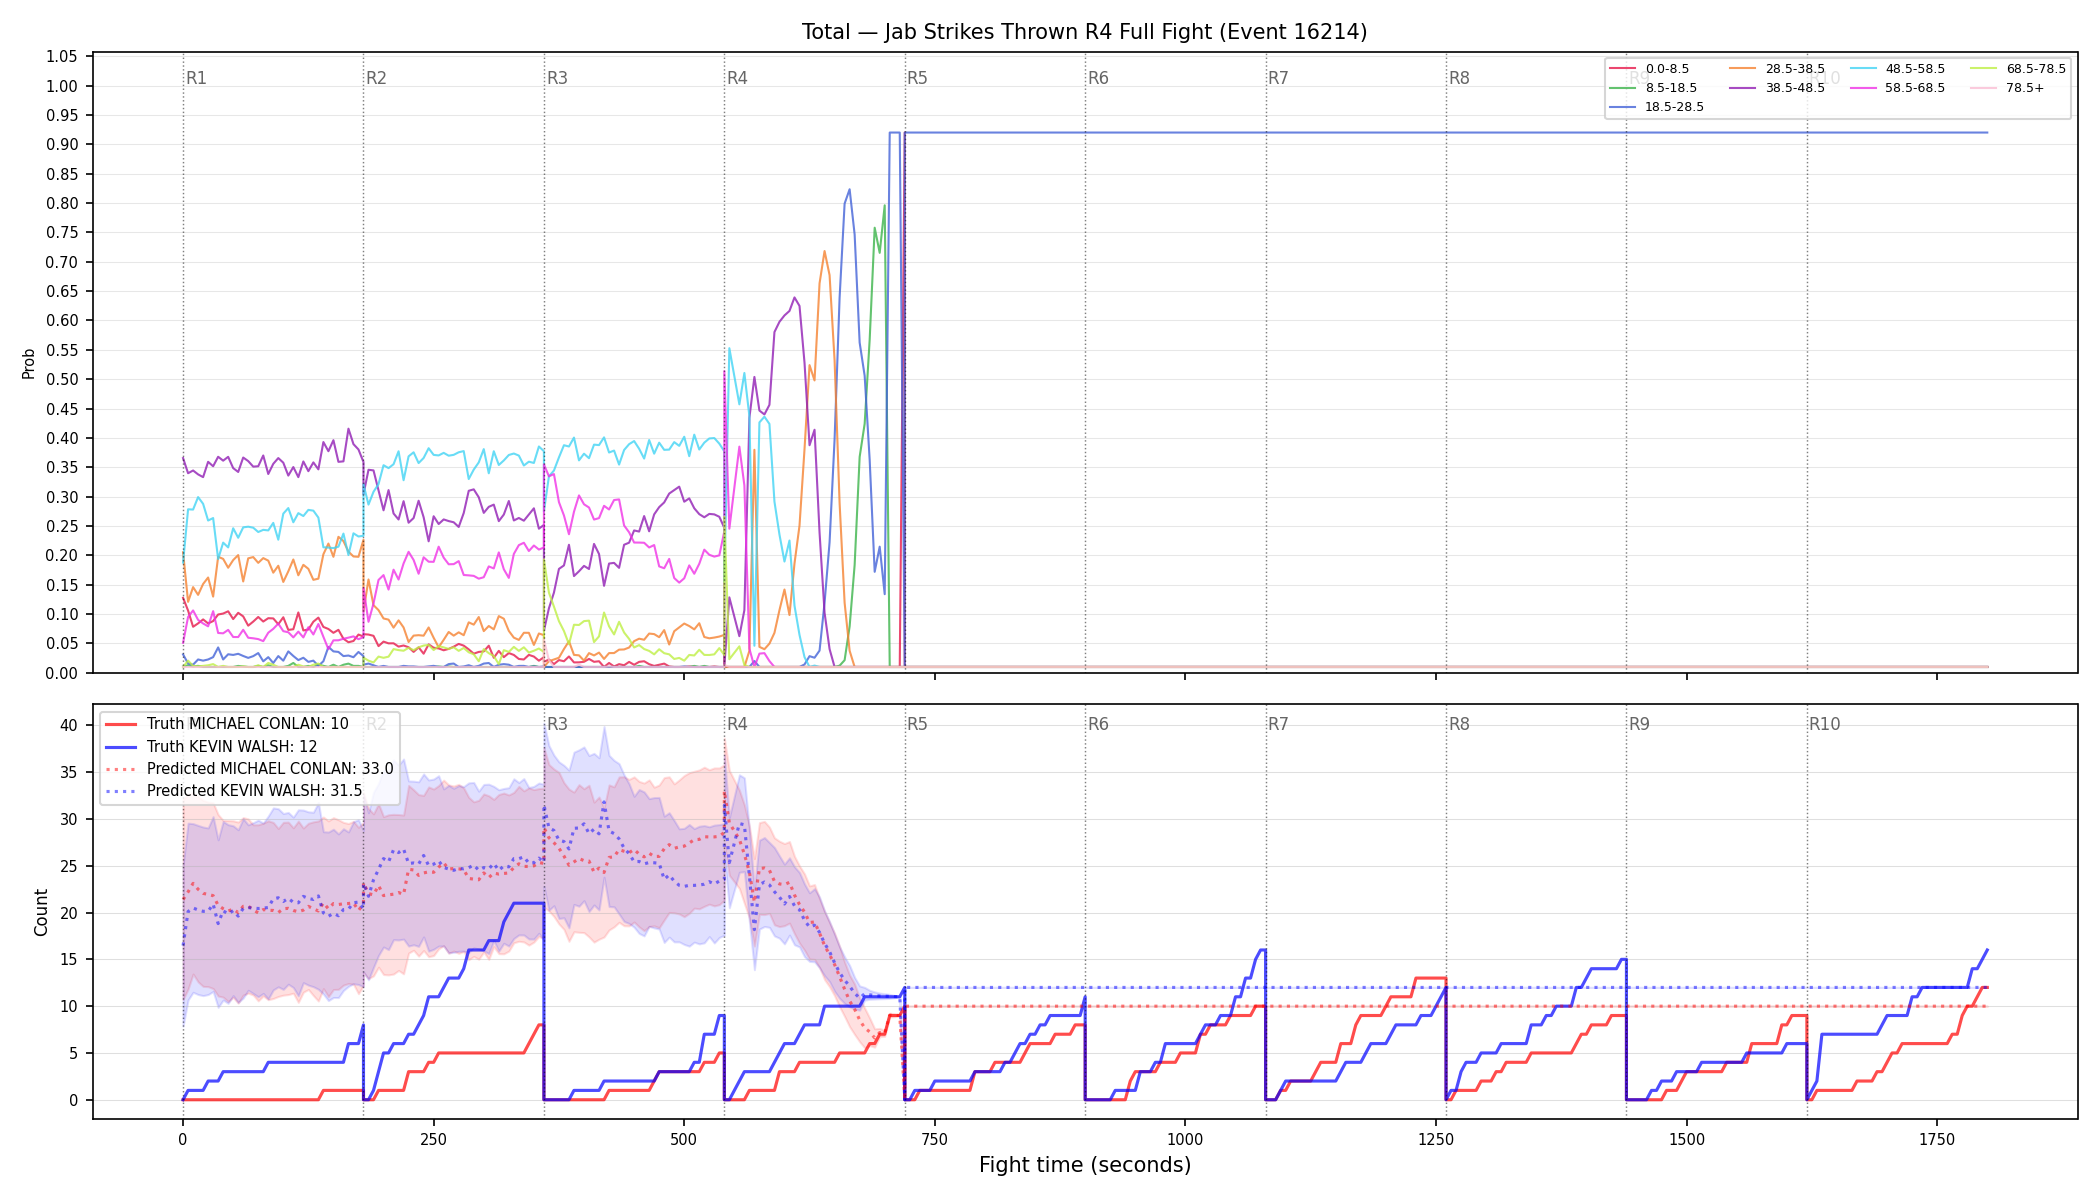Image resolution: width=2100 pixels, height=1200 pixels.
Task: Click the 1.05 tick on the Prob axis
Action: 62,56
